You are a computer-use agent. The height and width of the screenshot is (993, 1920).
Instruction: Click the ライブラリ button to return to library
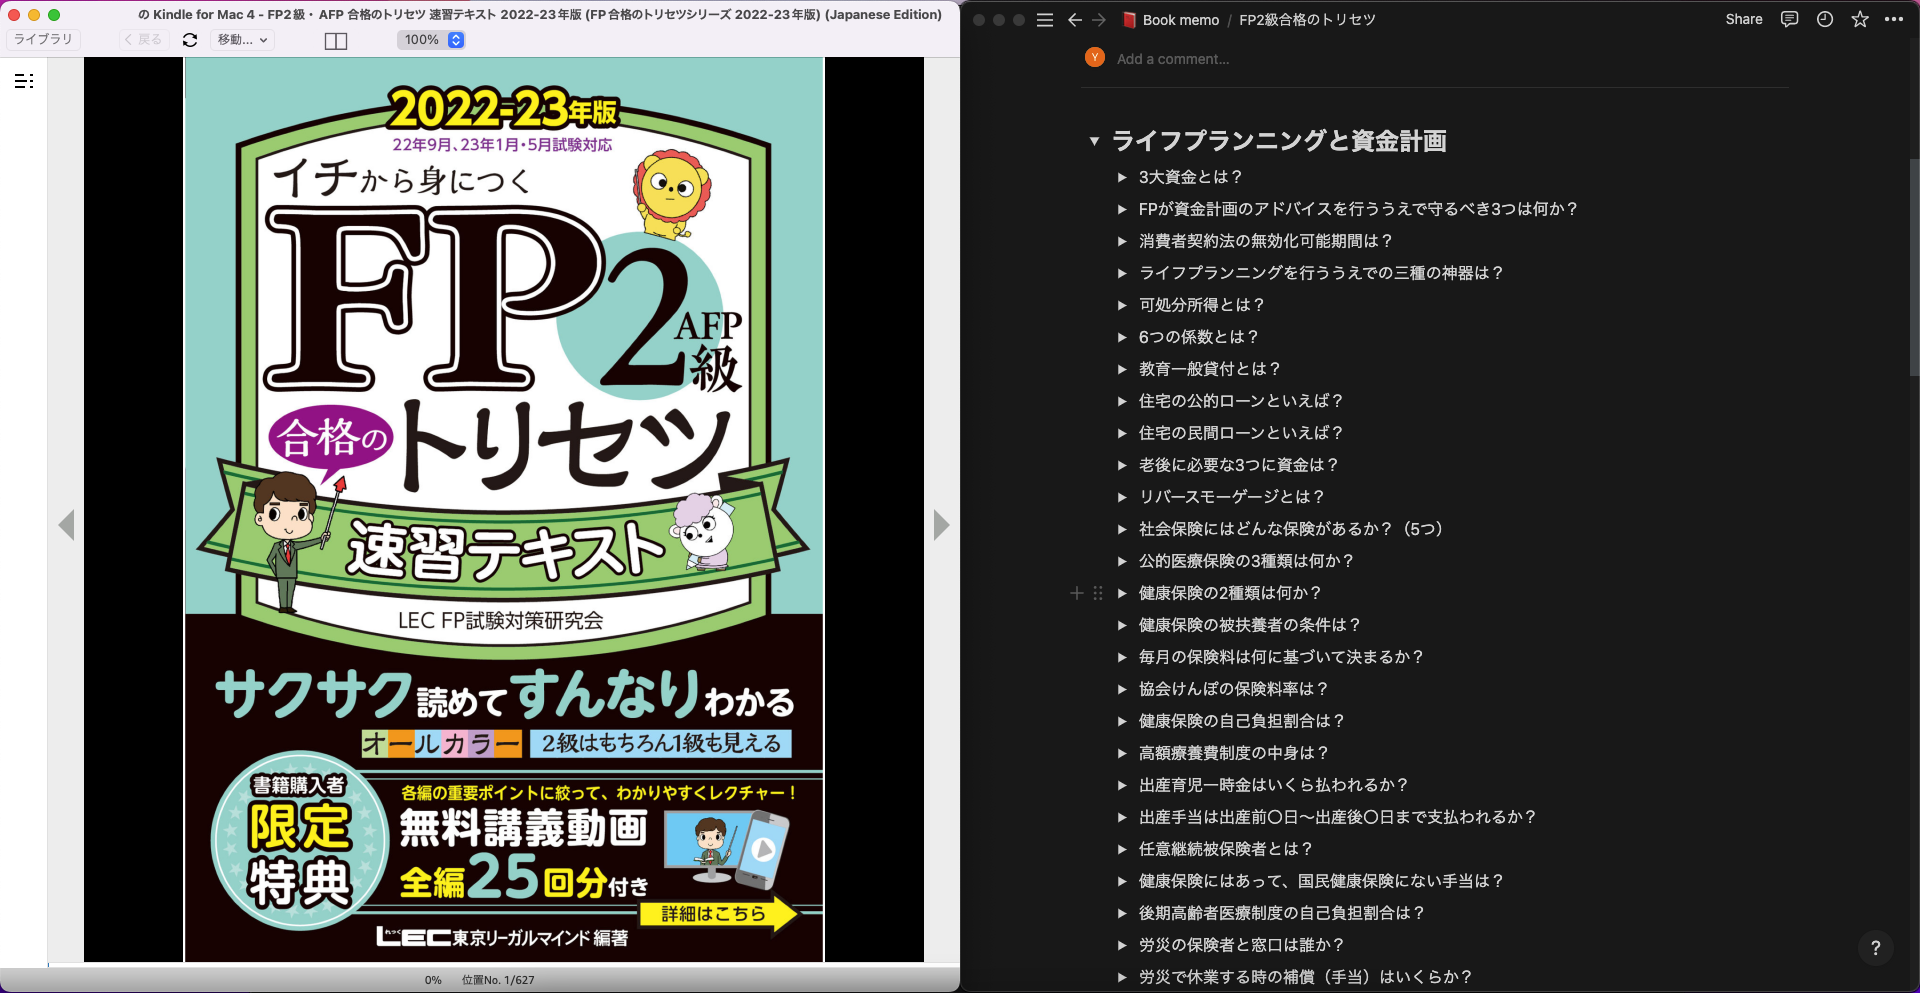44,39
